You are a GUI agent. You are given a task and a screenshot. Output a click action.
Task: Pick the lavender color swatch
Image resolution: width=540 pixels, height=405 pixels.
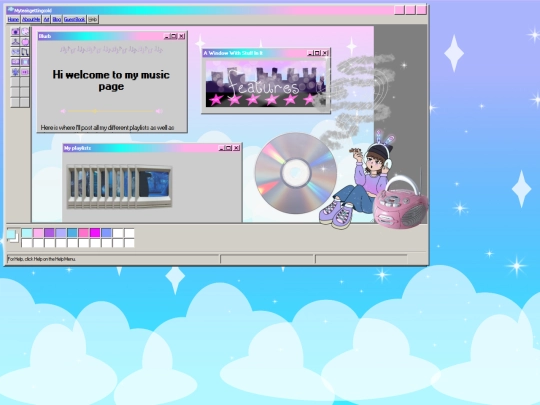click(61, 233)
